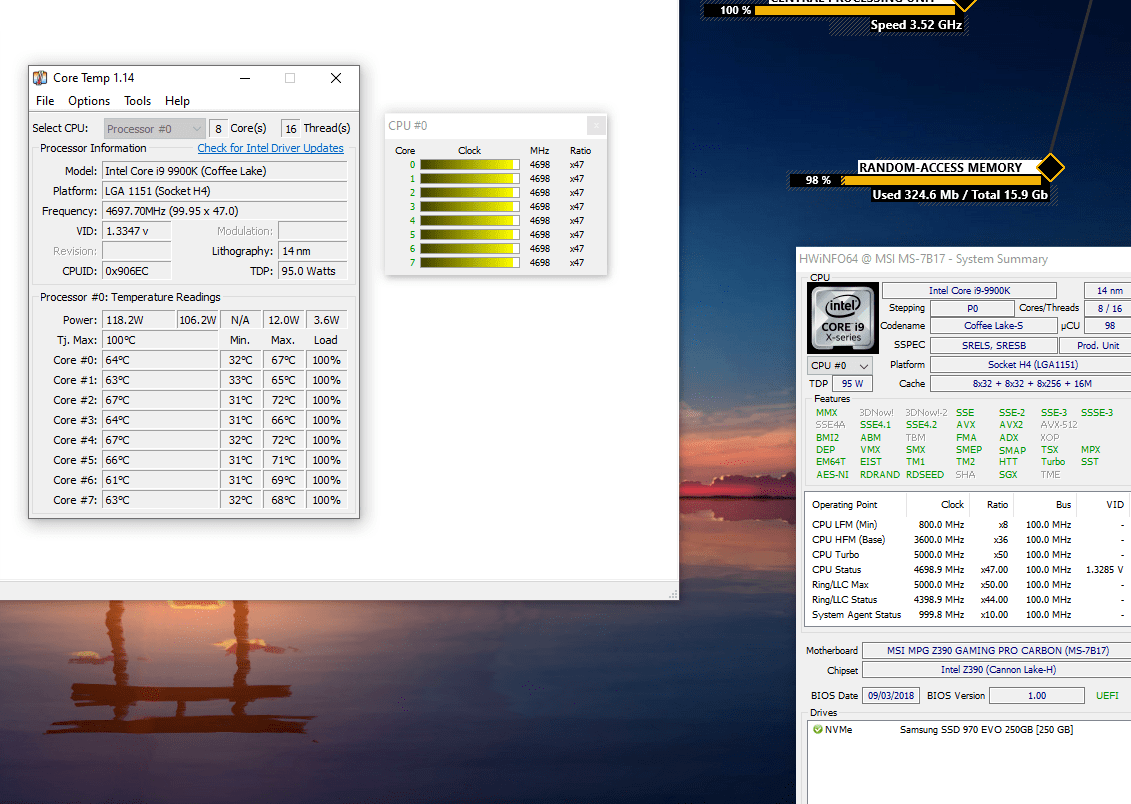Click the Core #0 temperature 64°C
Viewport: 1131px width, 804px height.
(159, 360)
